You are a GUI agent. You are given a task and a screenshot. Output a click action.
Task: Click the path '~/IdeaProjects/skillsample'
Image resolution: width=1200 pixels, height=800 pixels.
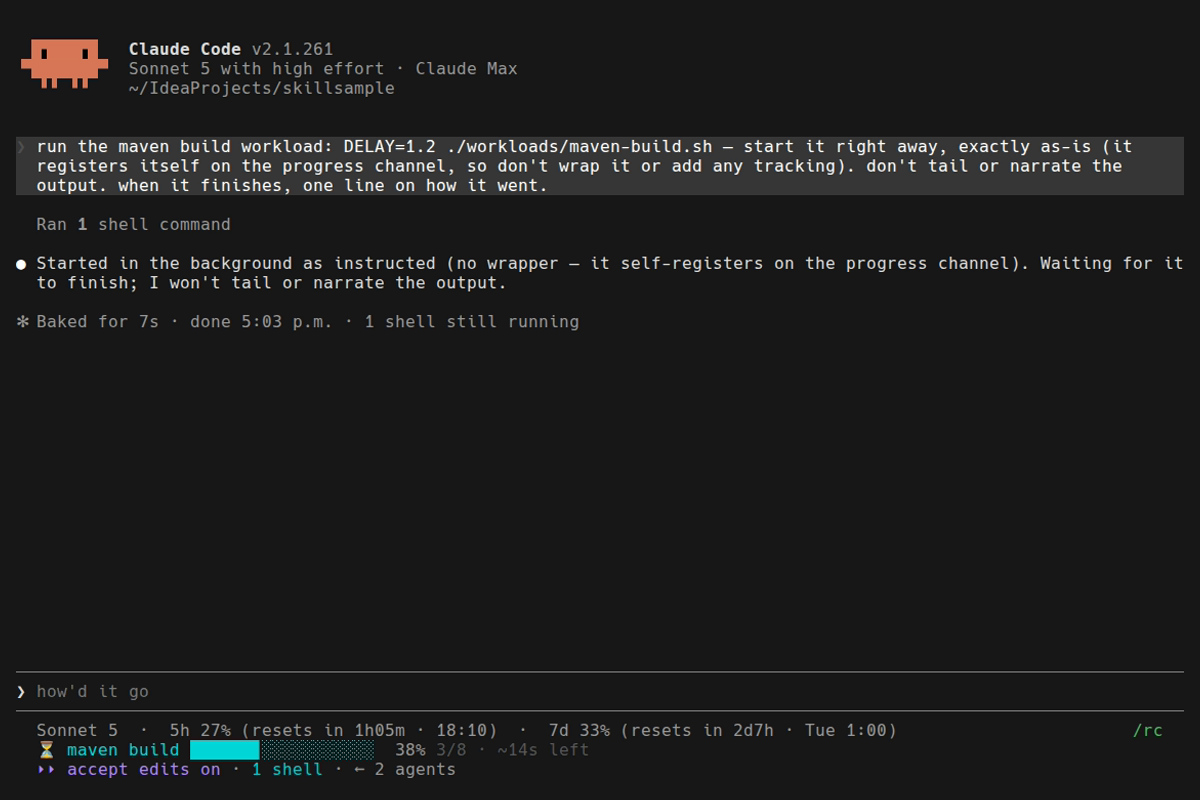[x=262, y=88]
